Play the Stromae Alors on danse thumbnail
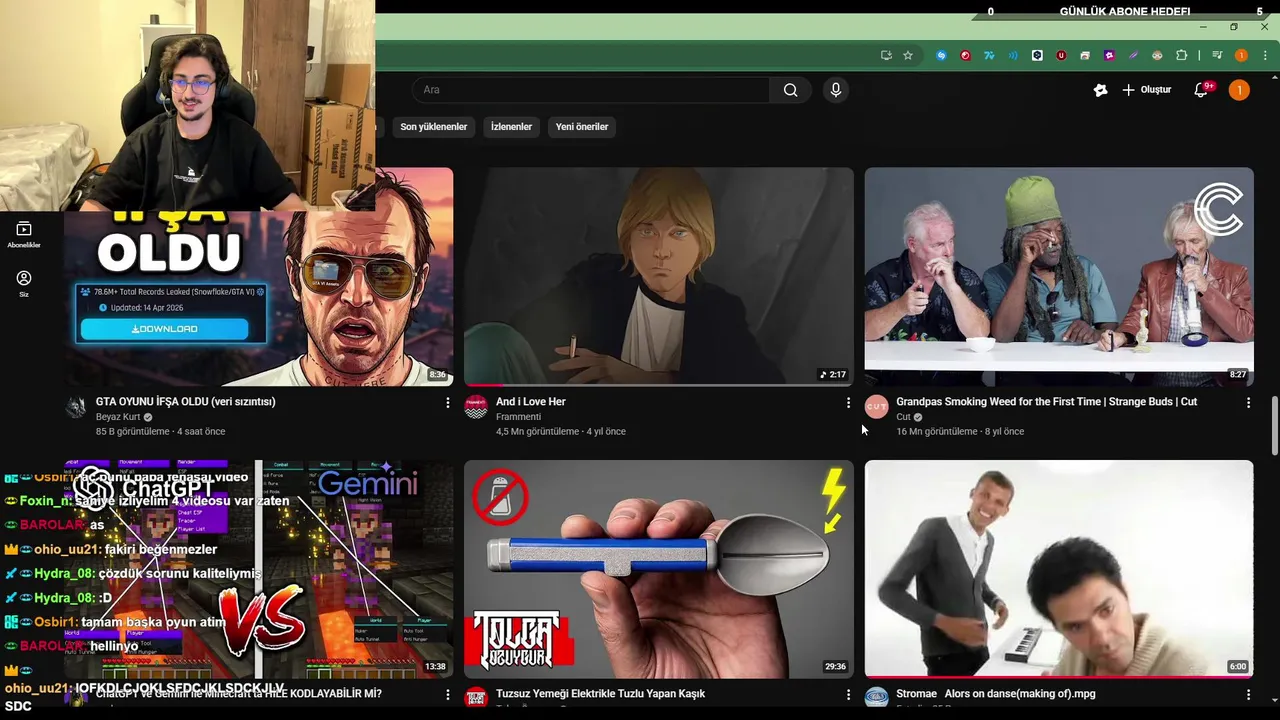 [1059, 569]
